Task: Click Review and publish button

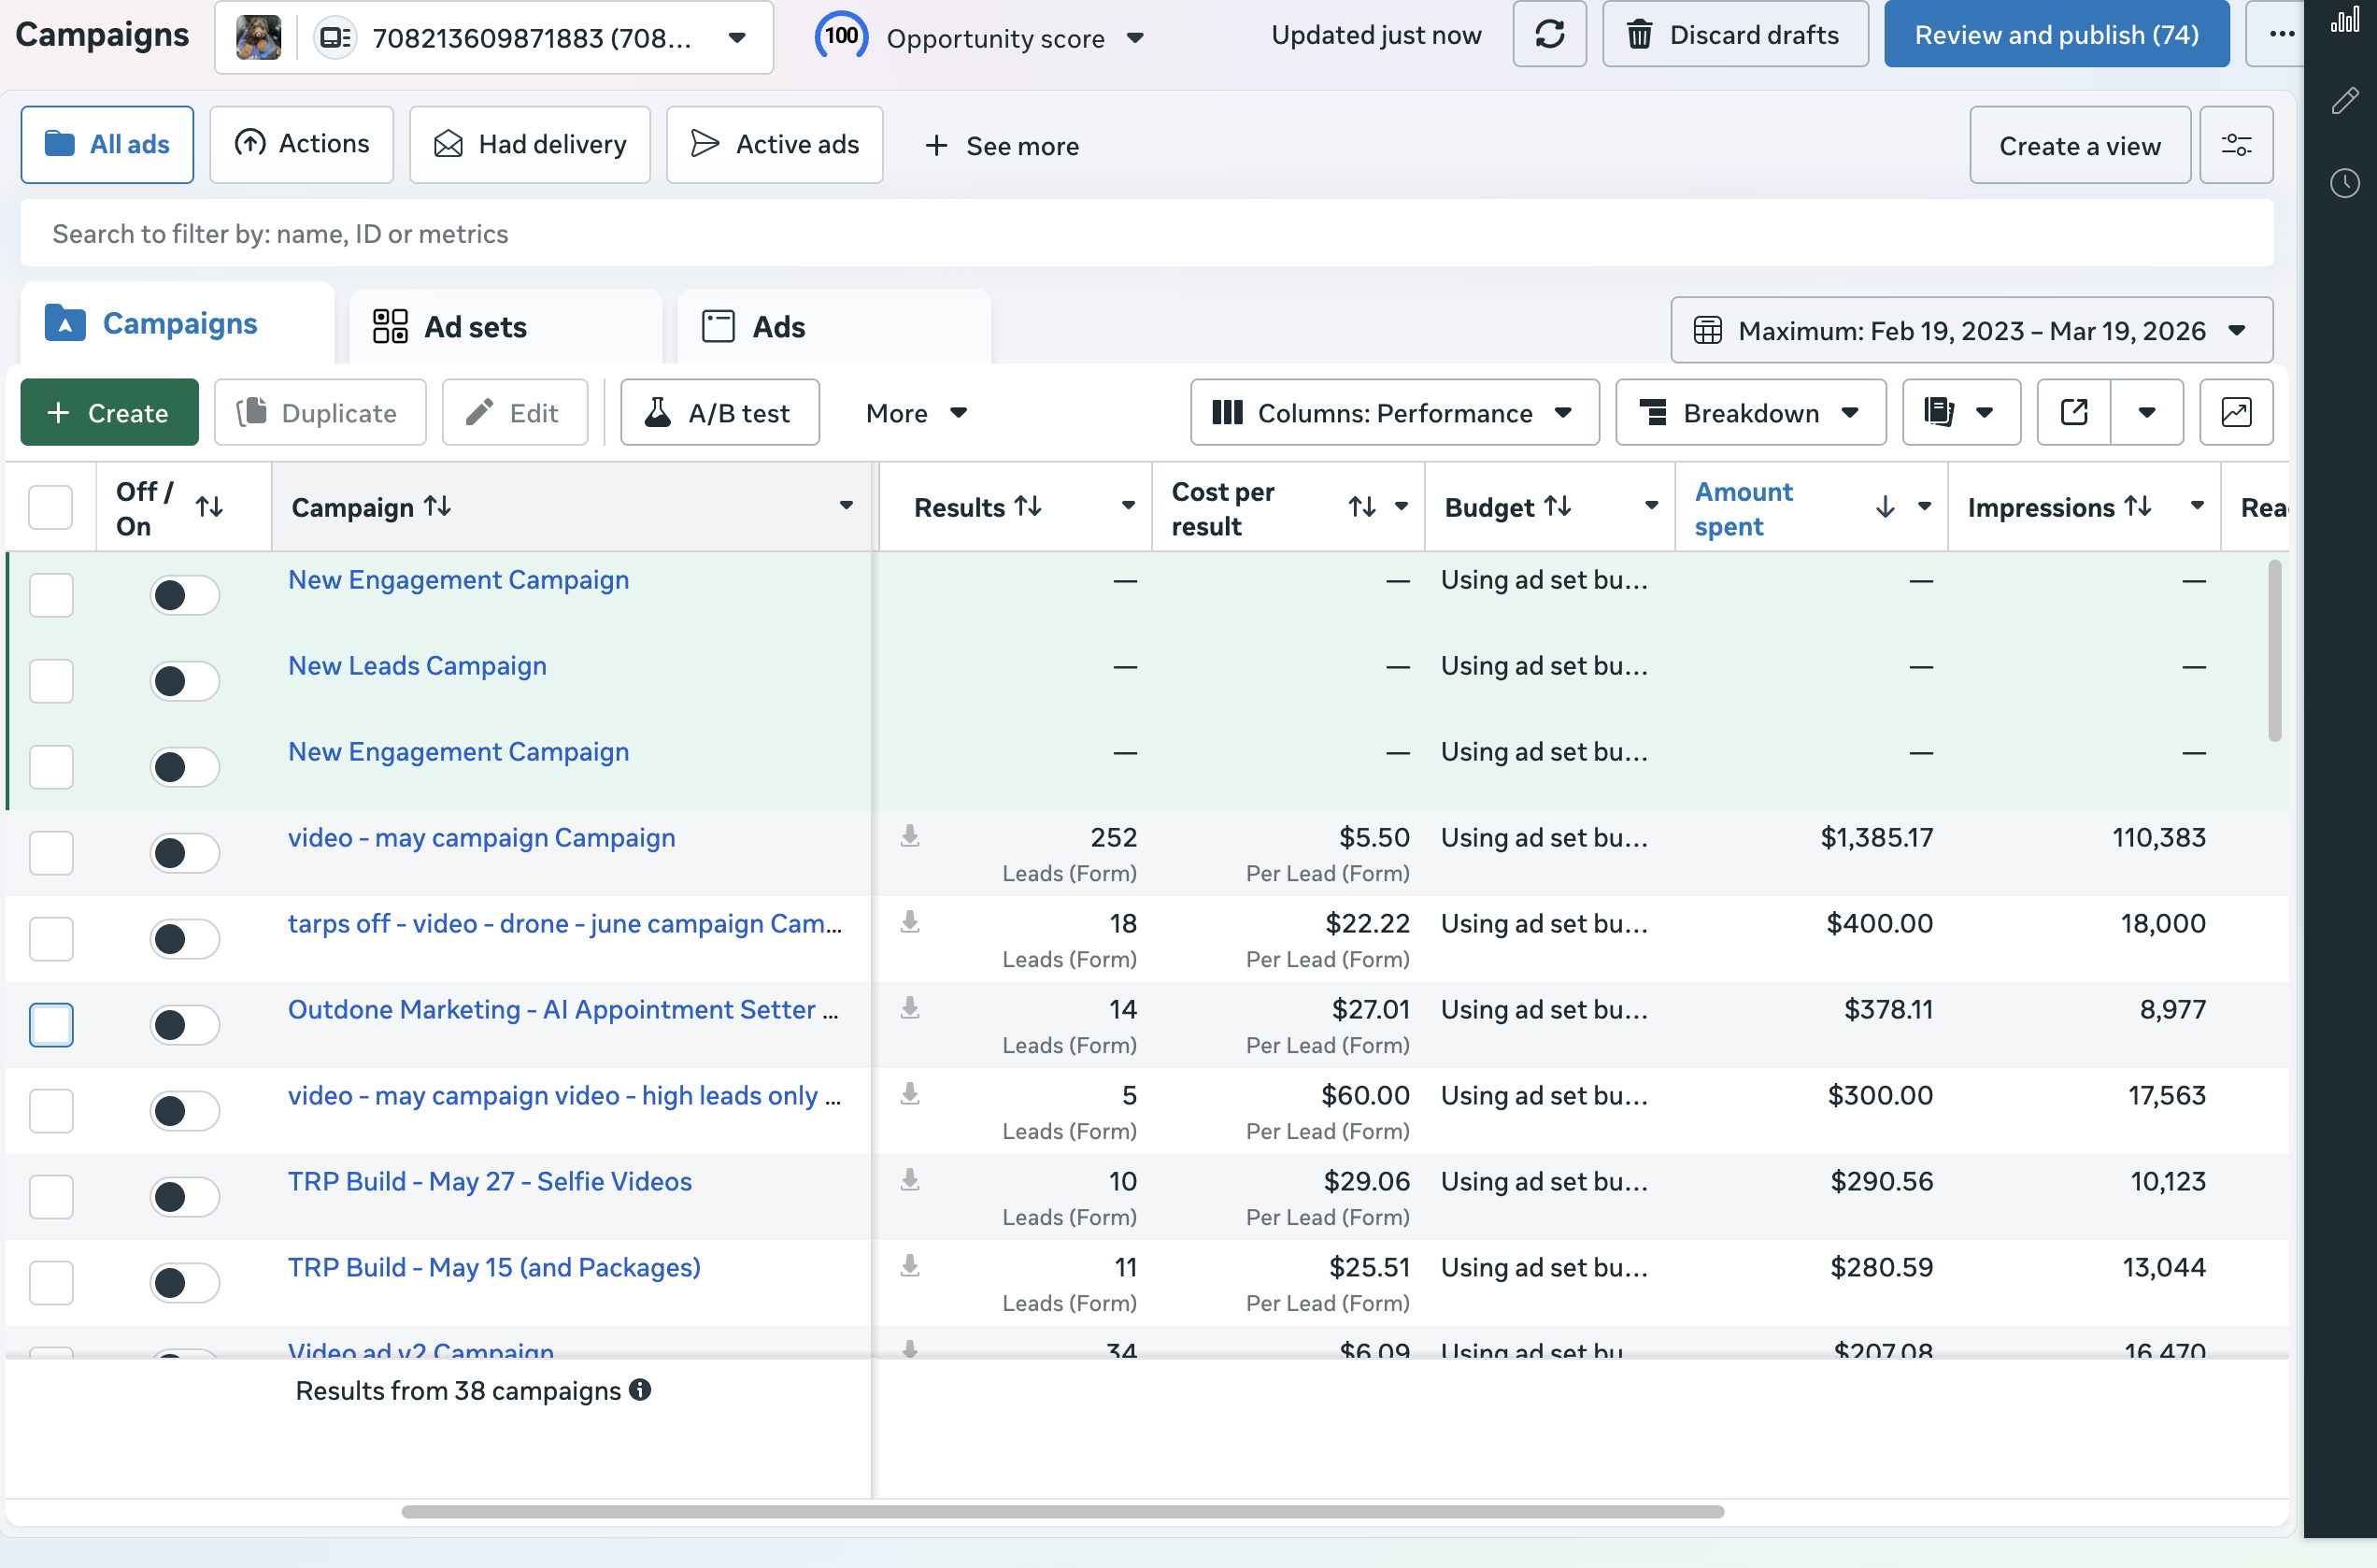Action: pyautogui.click(x=2055, y=33)
